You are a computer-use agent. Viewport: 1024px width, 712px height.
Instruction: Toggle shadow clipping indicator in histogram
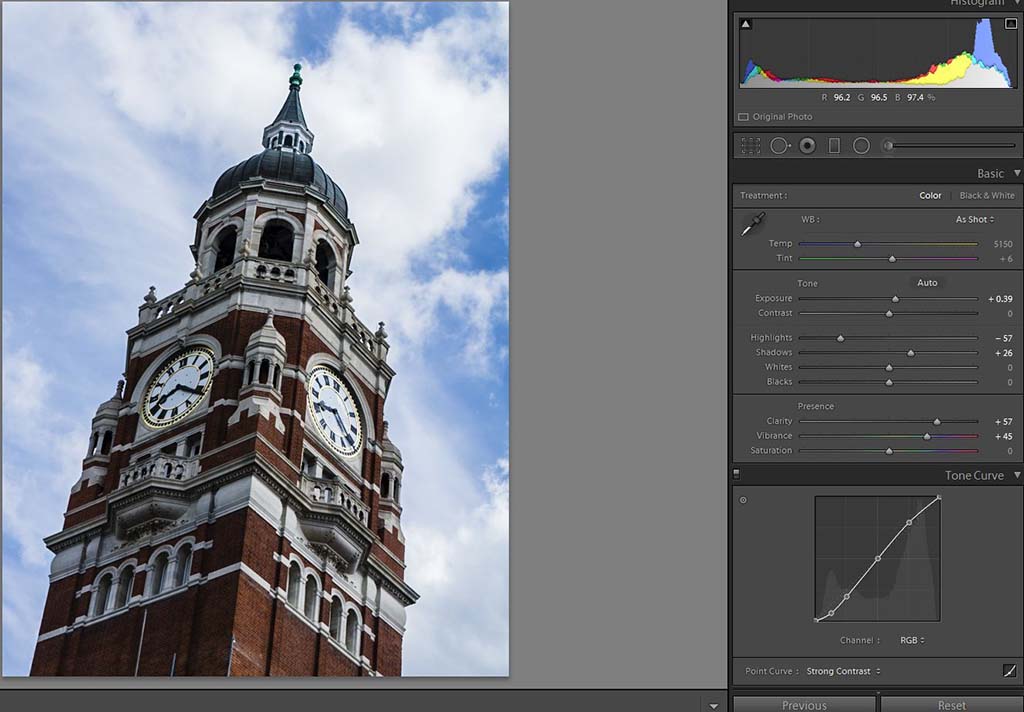pos(746,24)
